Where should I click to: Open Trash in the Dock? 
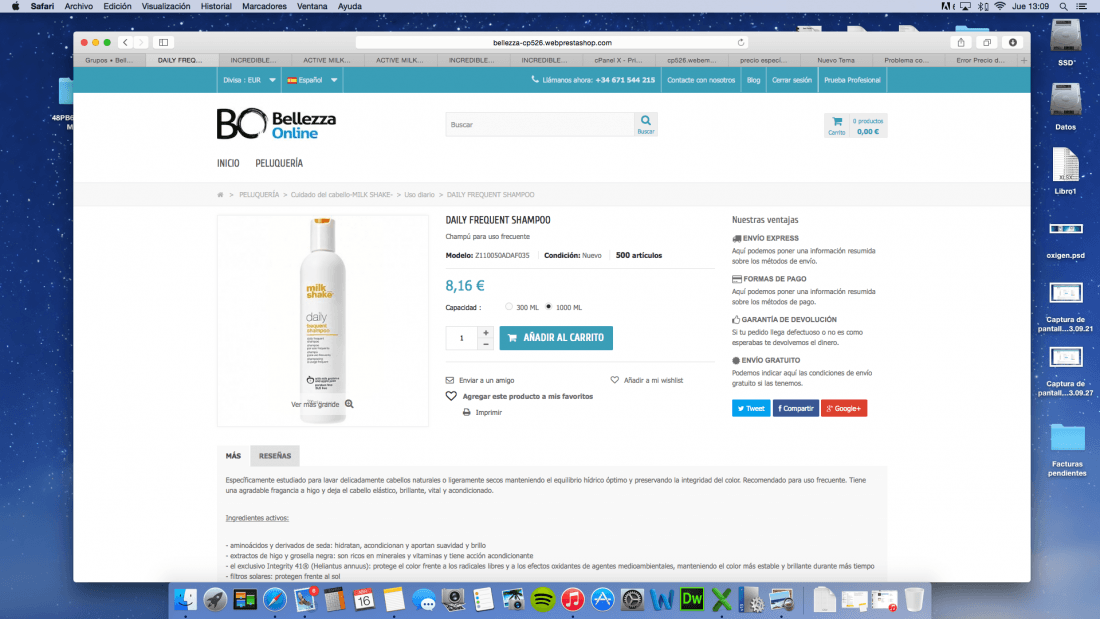pyautogui.click(x=914, y=599)
